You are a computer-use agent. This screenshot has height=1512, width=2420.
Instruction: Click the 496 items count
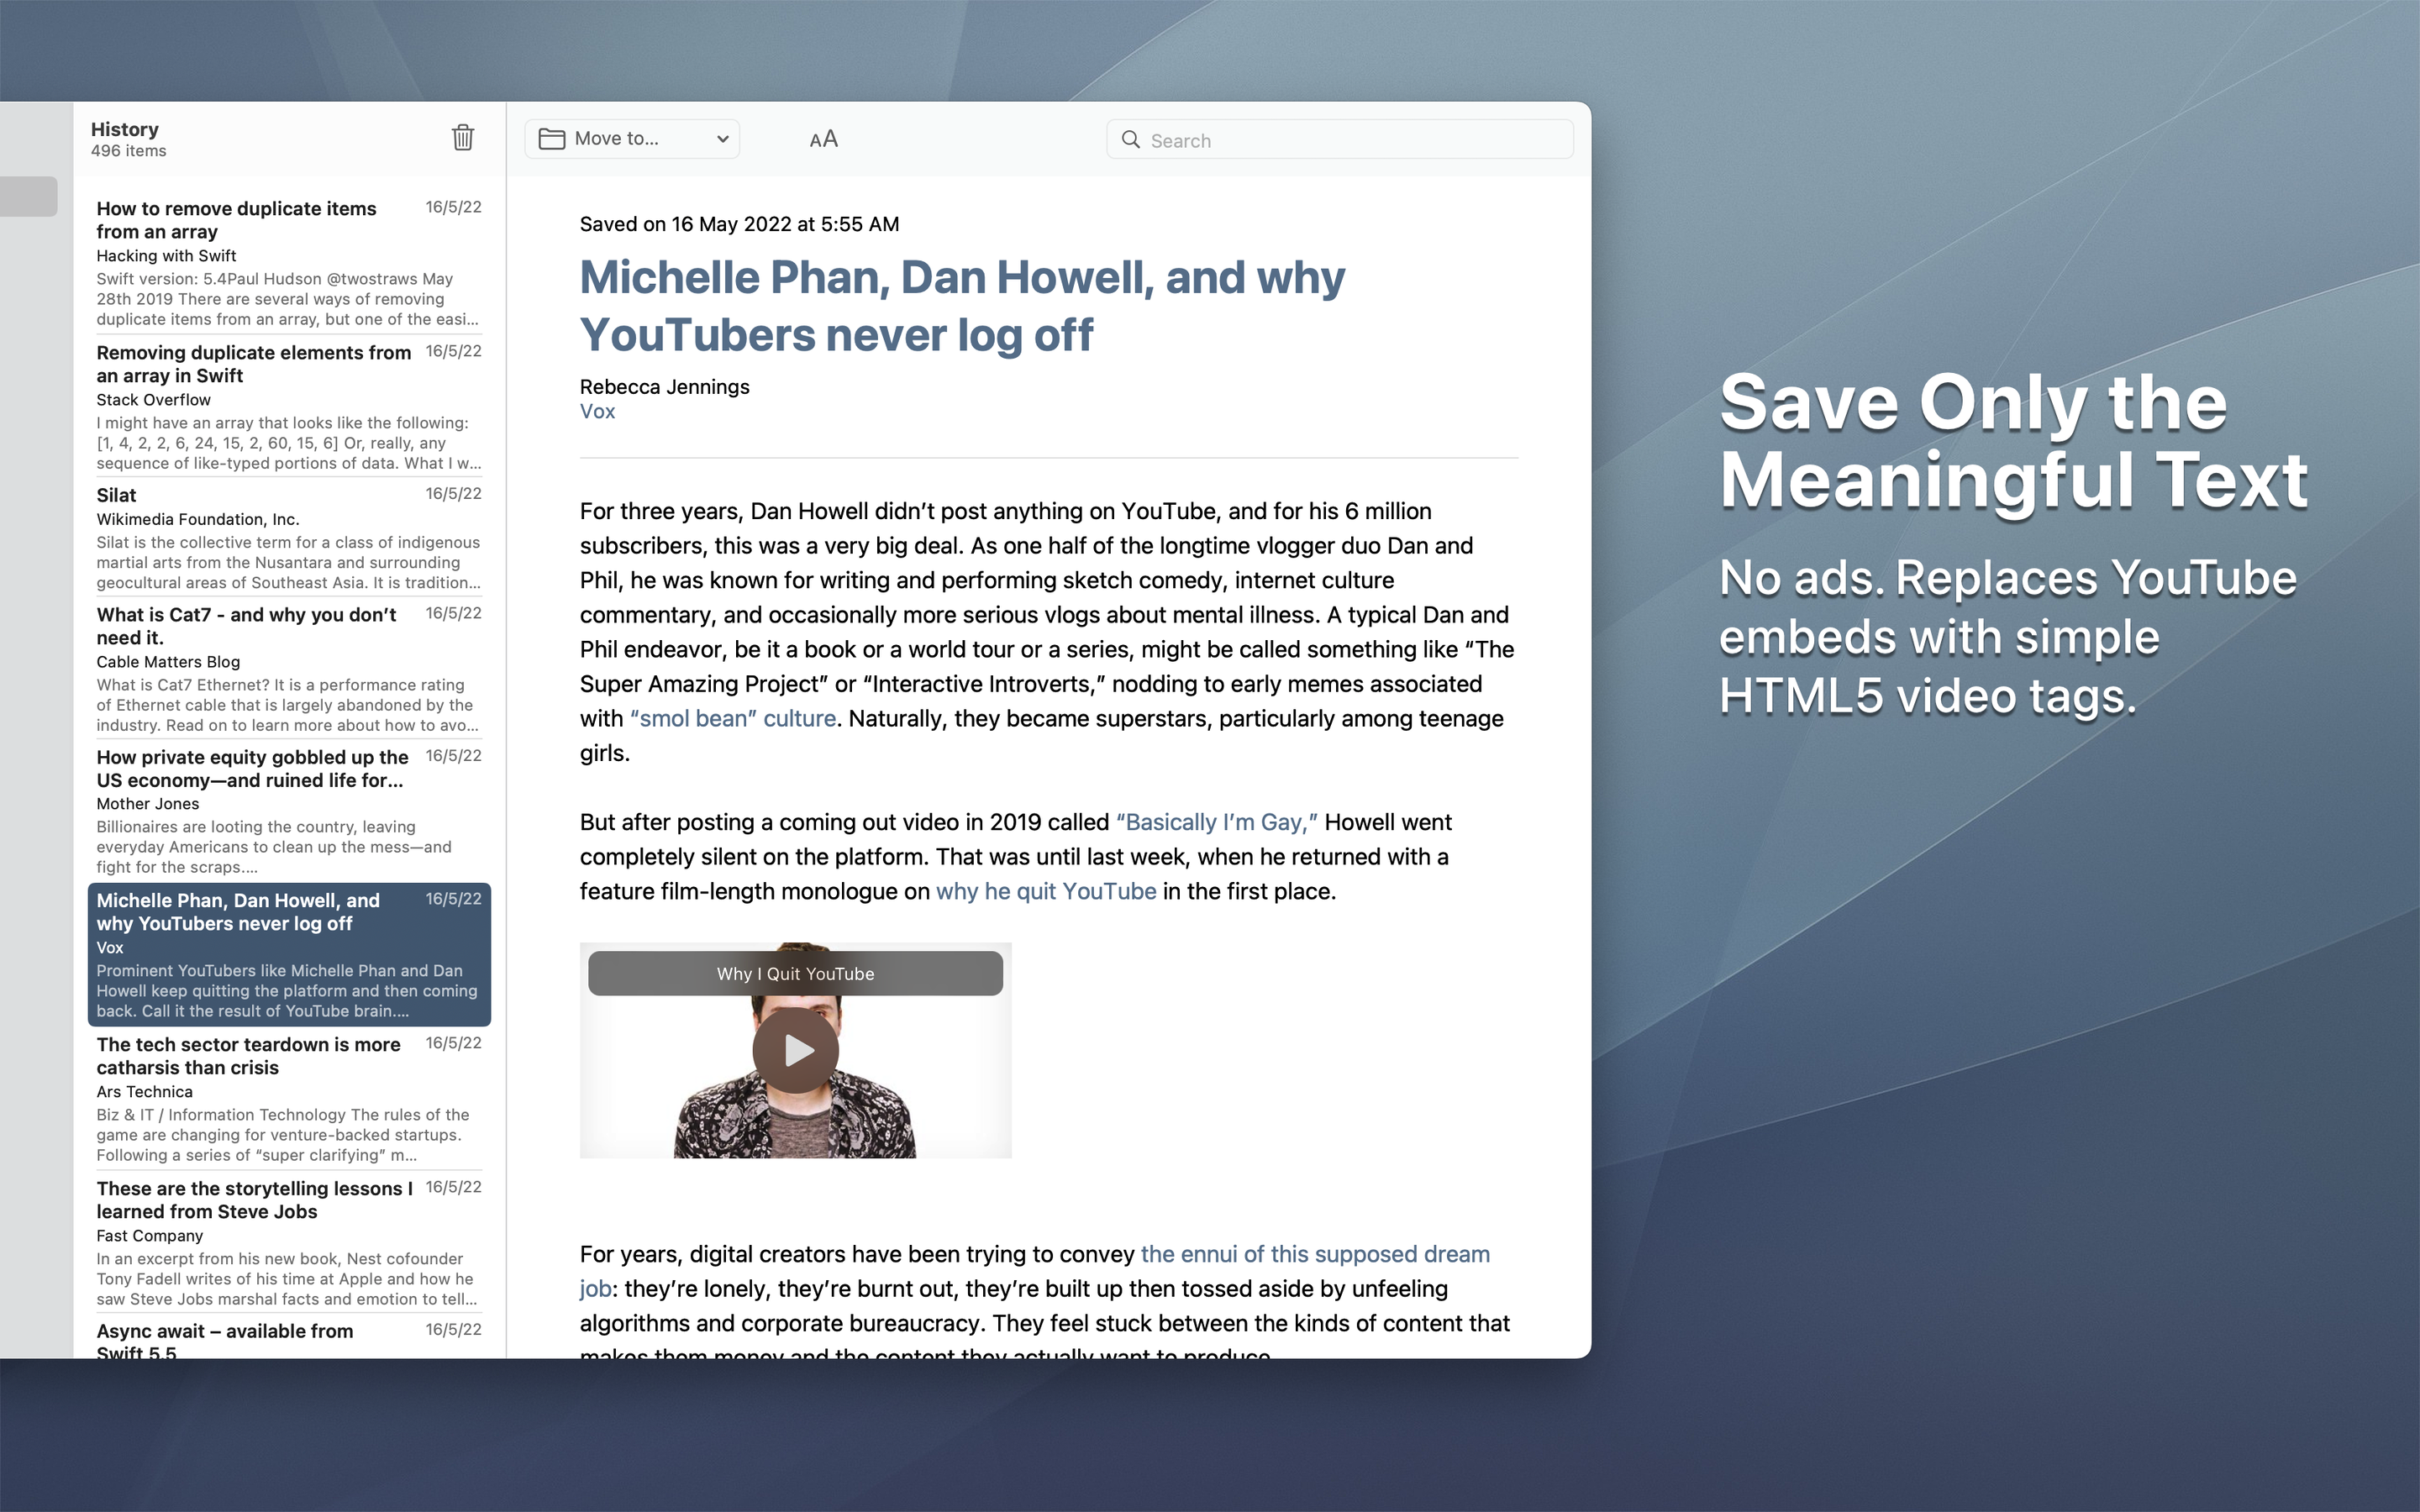(128, 151)
